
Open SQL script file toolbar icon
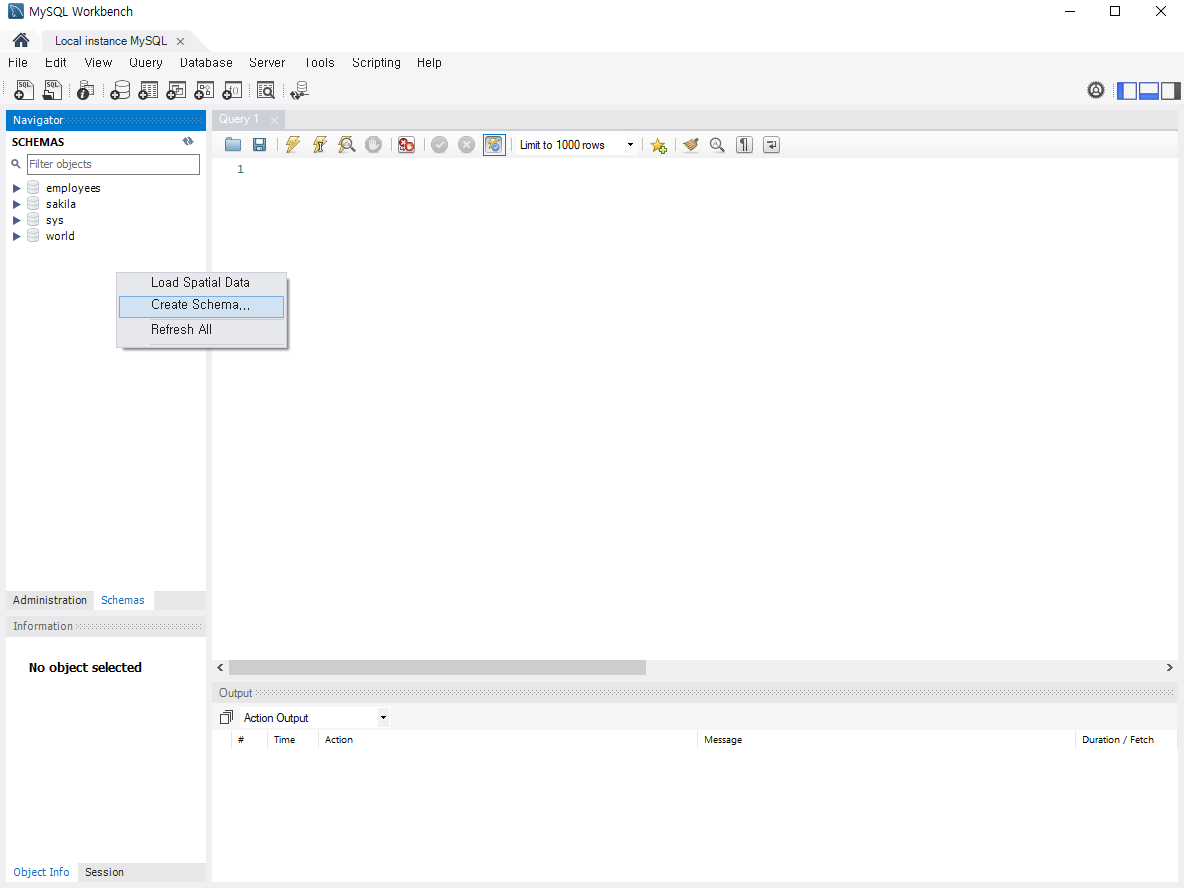[x=52, y=91]
